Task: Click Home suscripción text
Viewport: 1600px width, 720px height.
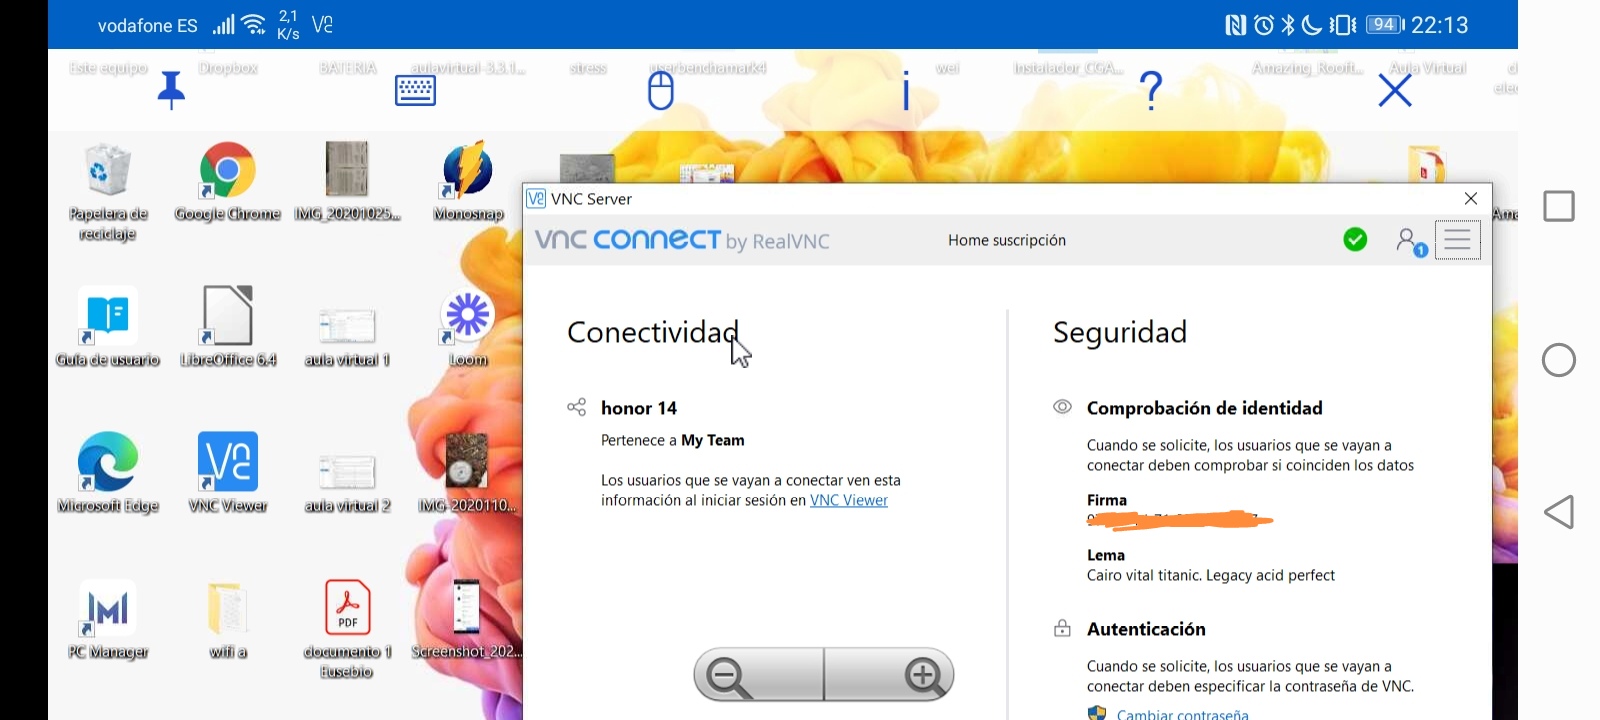Action: [1007, 240]
